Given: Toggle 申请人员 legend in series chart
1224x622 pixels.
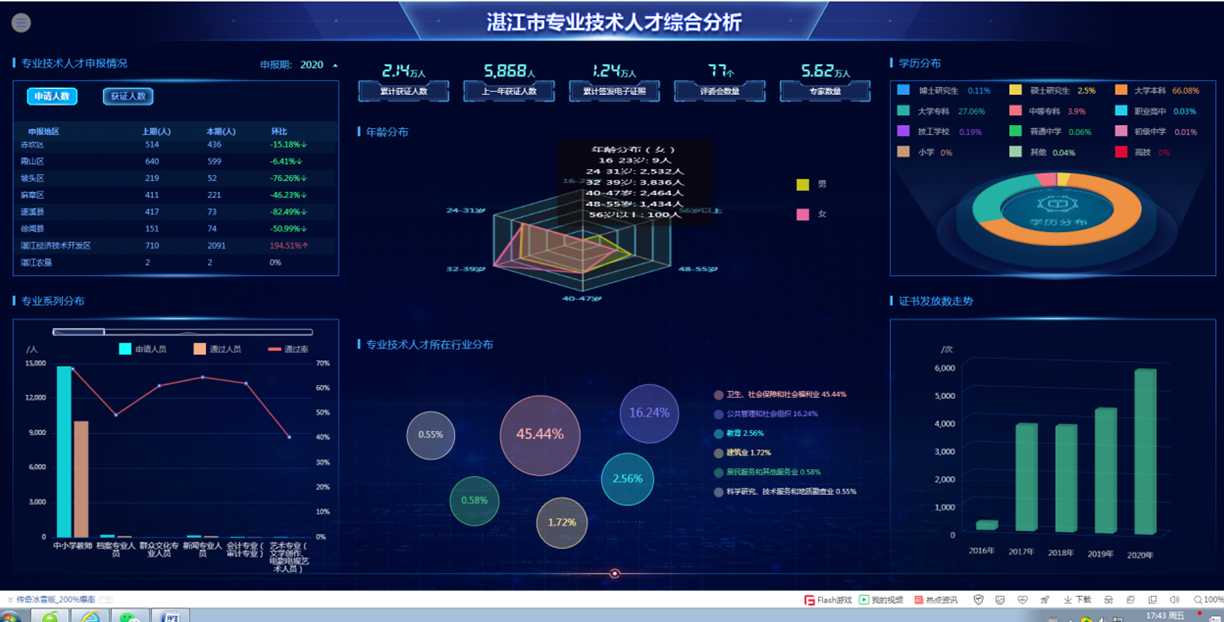Looking at the screenshot, I should (143, 349).
